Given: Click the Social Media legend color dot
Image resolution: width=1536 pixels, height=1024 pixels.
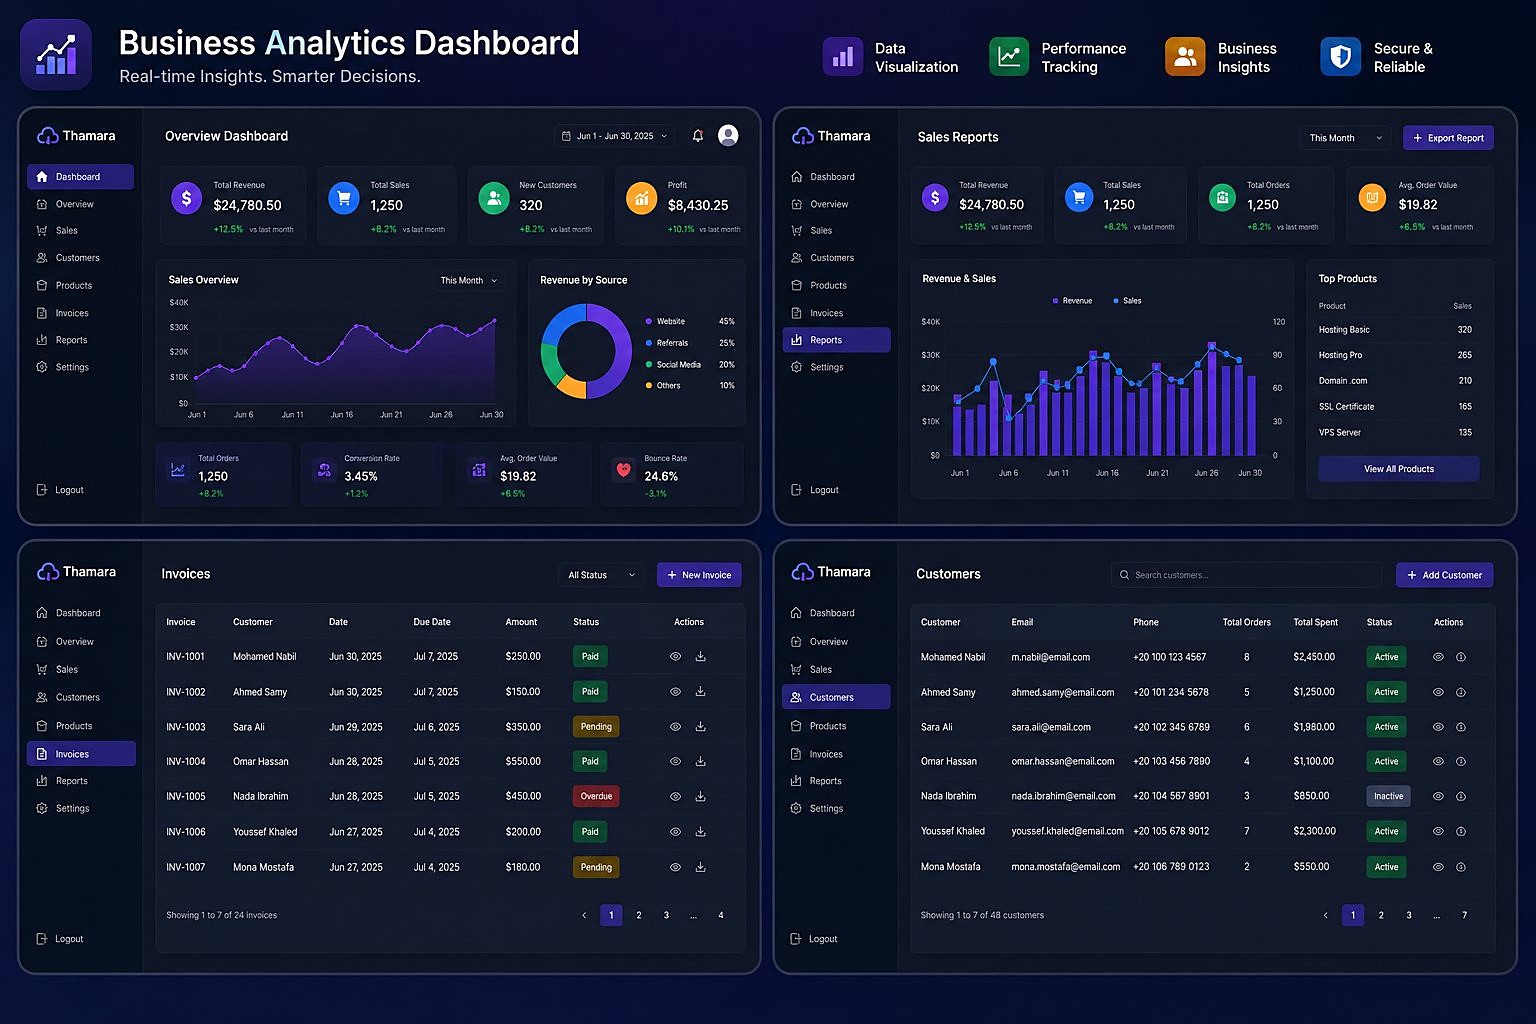Looking at the screenshot, I should [x=649, y=365].
